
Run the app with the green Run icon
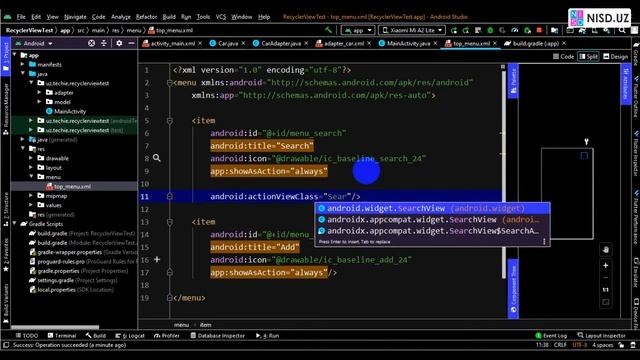point(453,30)
